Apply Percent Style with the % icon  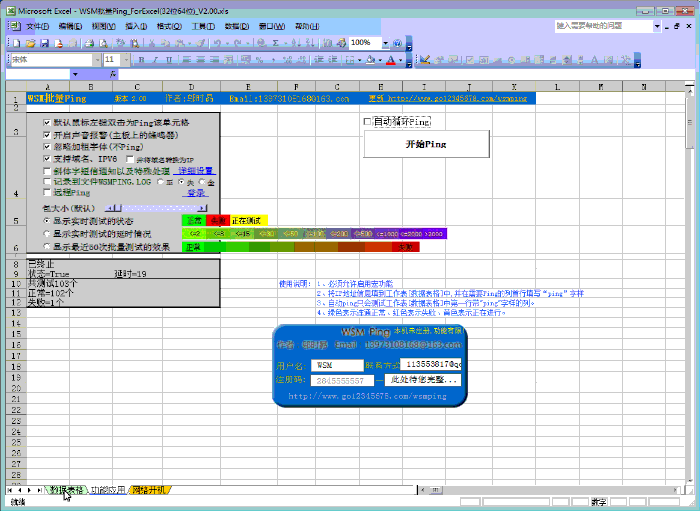(259, 60)
